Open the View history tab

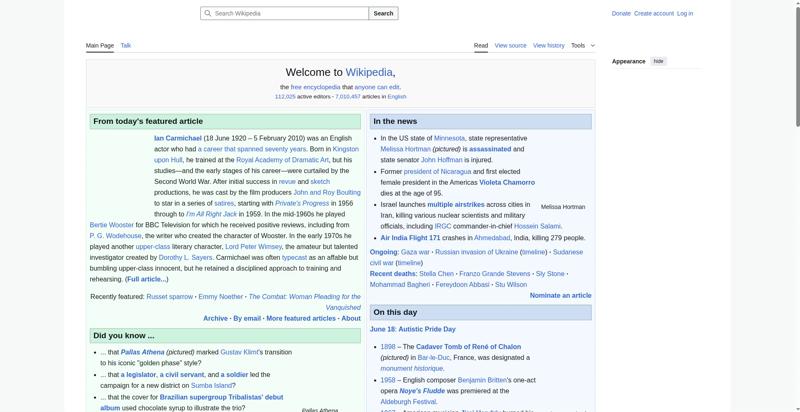pyautogui.click(x=548, y=45)
